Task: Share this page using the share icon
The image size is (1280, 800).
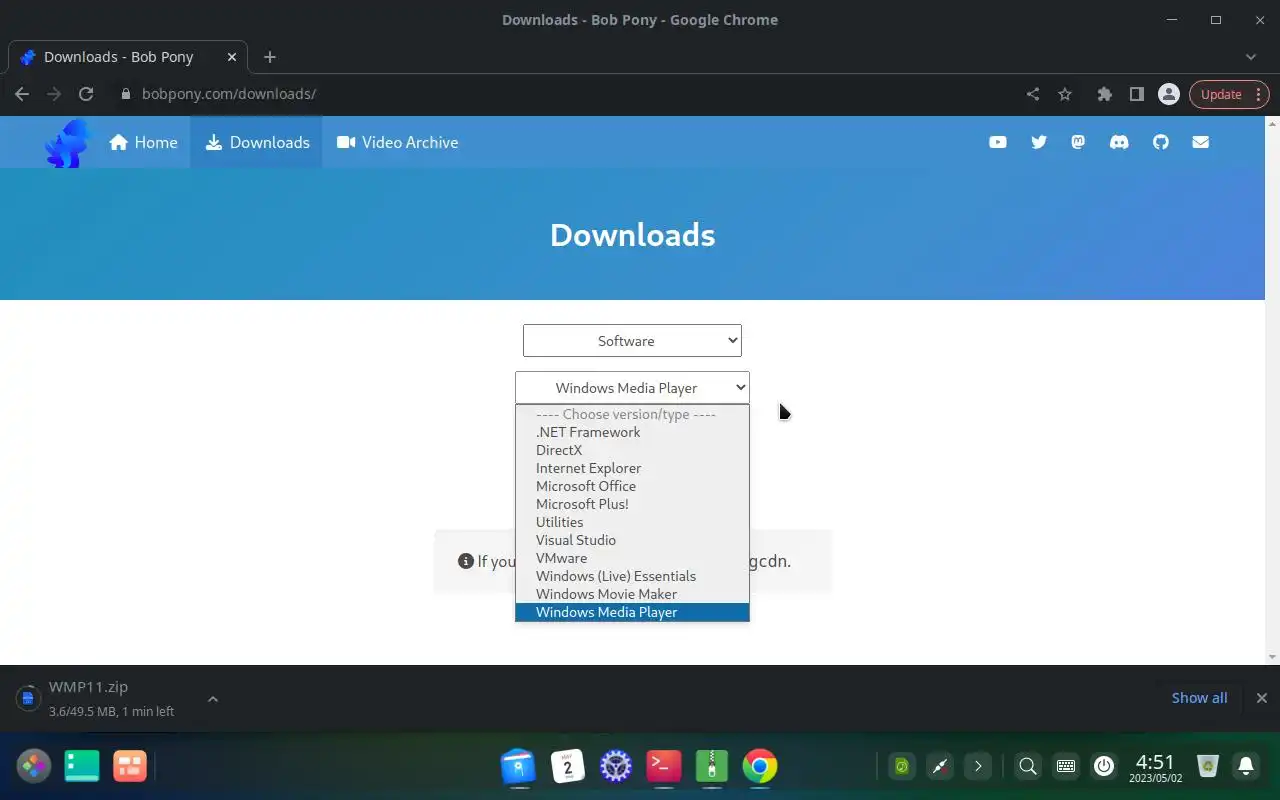Action: coord(1033,94)
